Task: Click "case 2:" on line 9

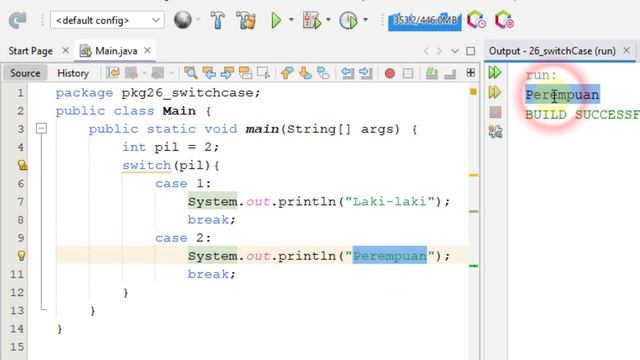Action: pyautogui.click(x=183, y=238)
